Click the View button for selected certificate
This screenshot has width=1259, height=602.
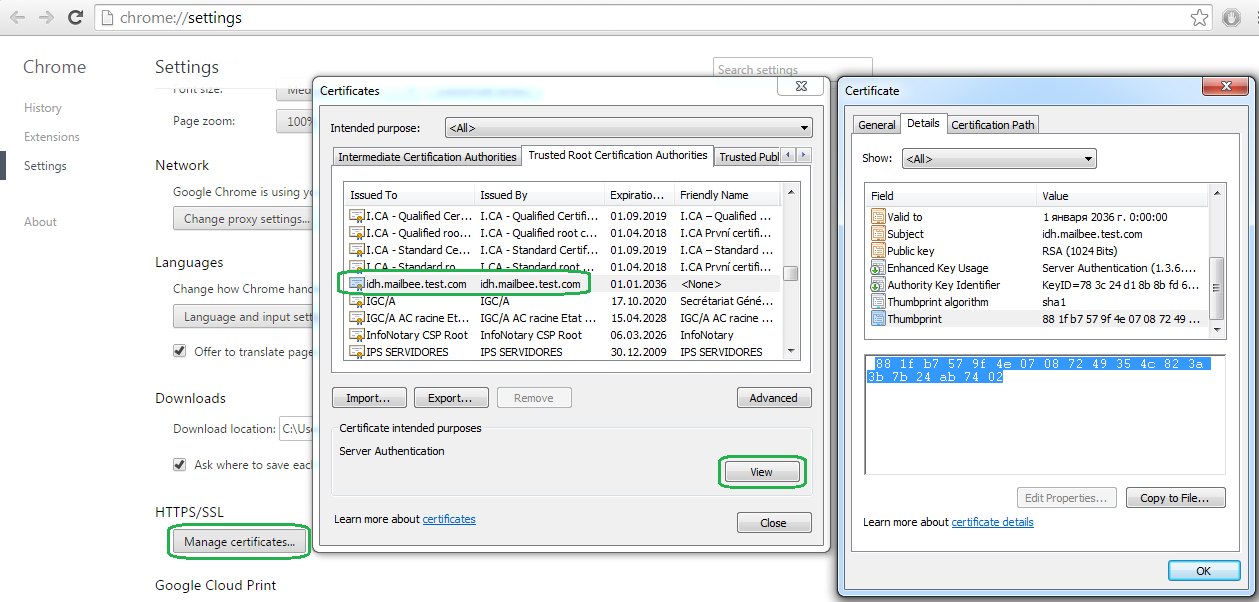(761, 472)
